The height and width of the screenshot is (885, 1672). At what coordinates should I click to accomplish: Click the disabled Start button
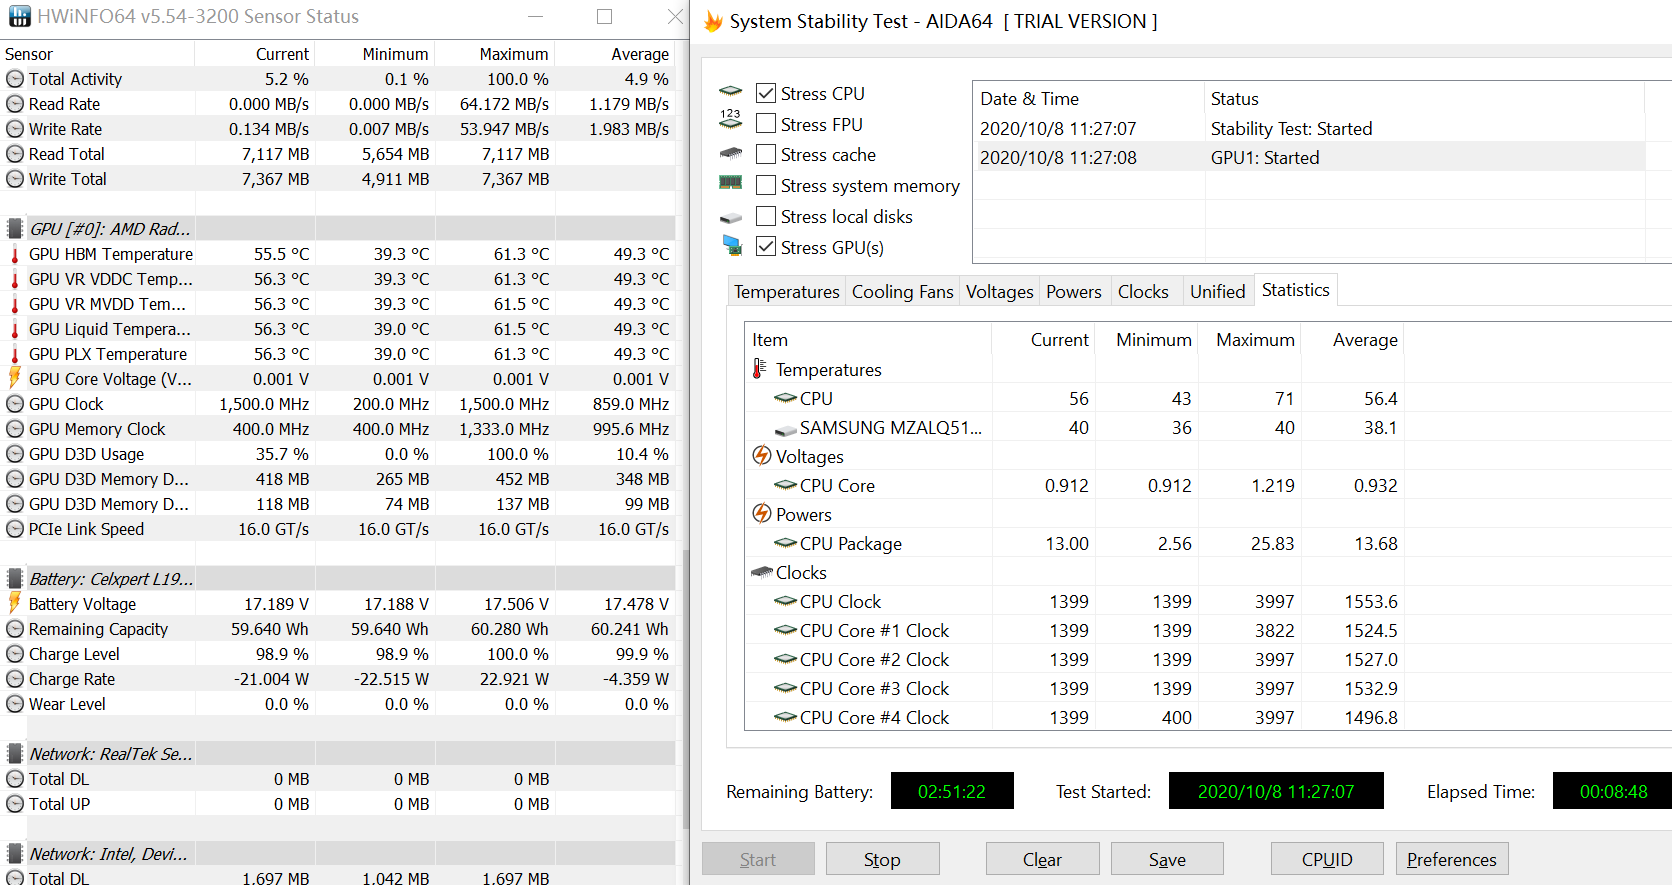(x=758, y=859)
